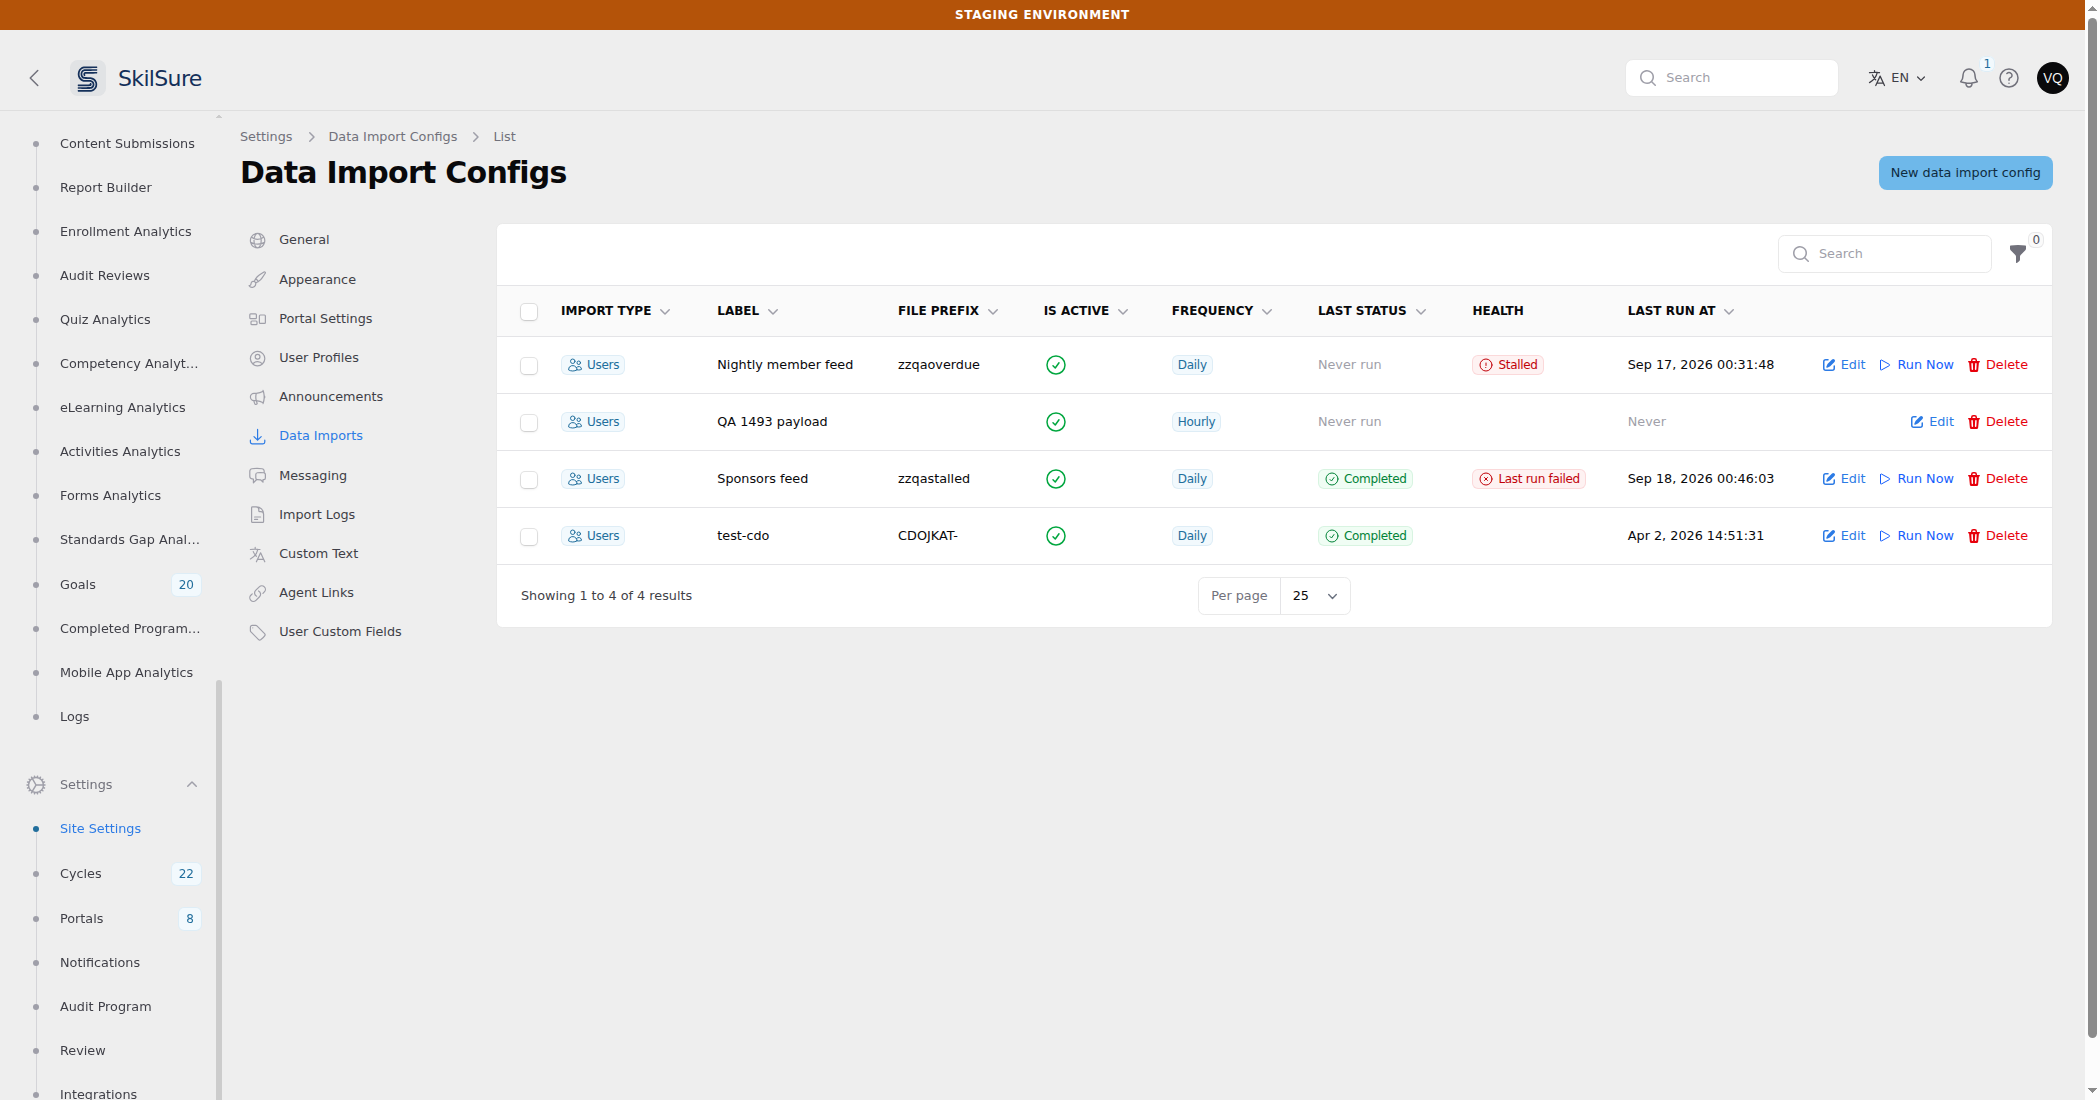2100x1100 pixels.
Task: Collapse the Settings sidebar section chevron
Action: [192, 785]
